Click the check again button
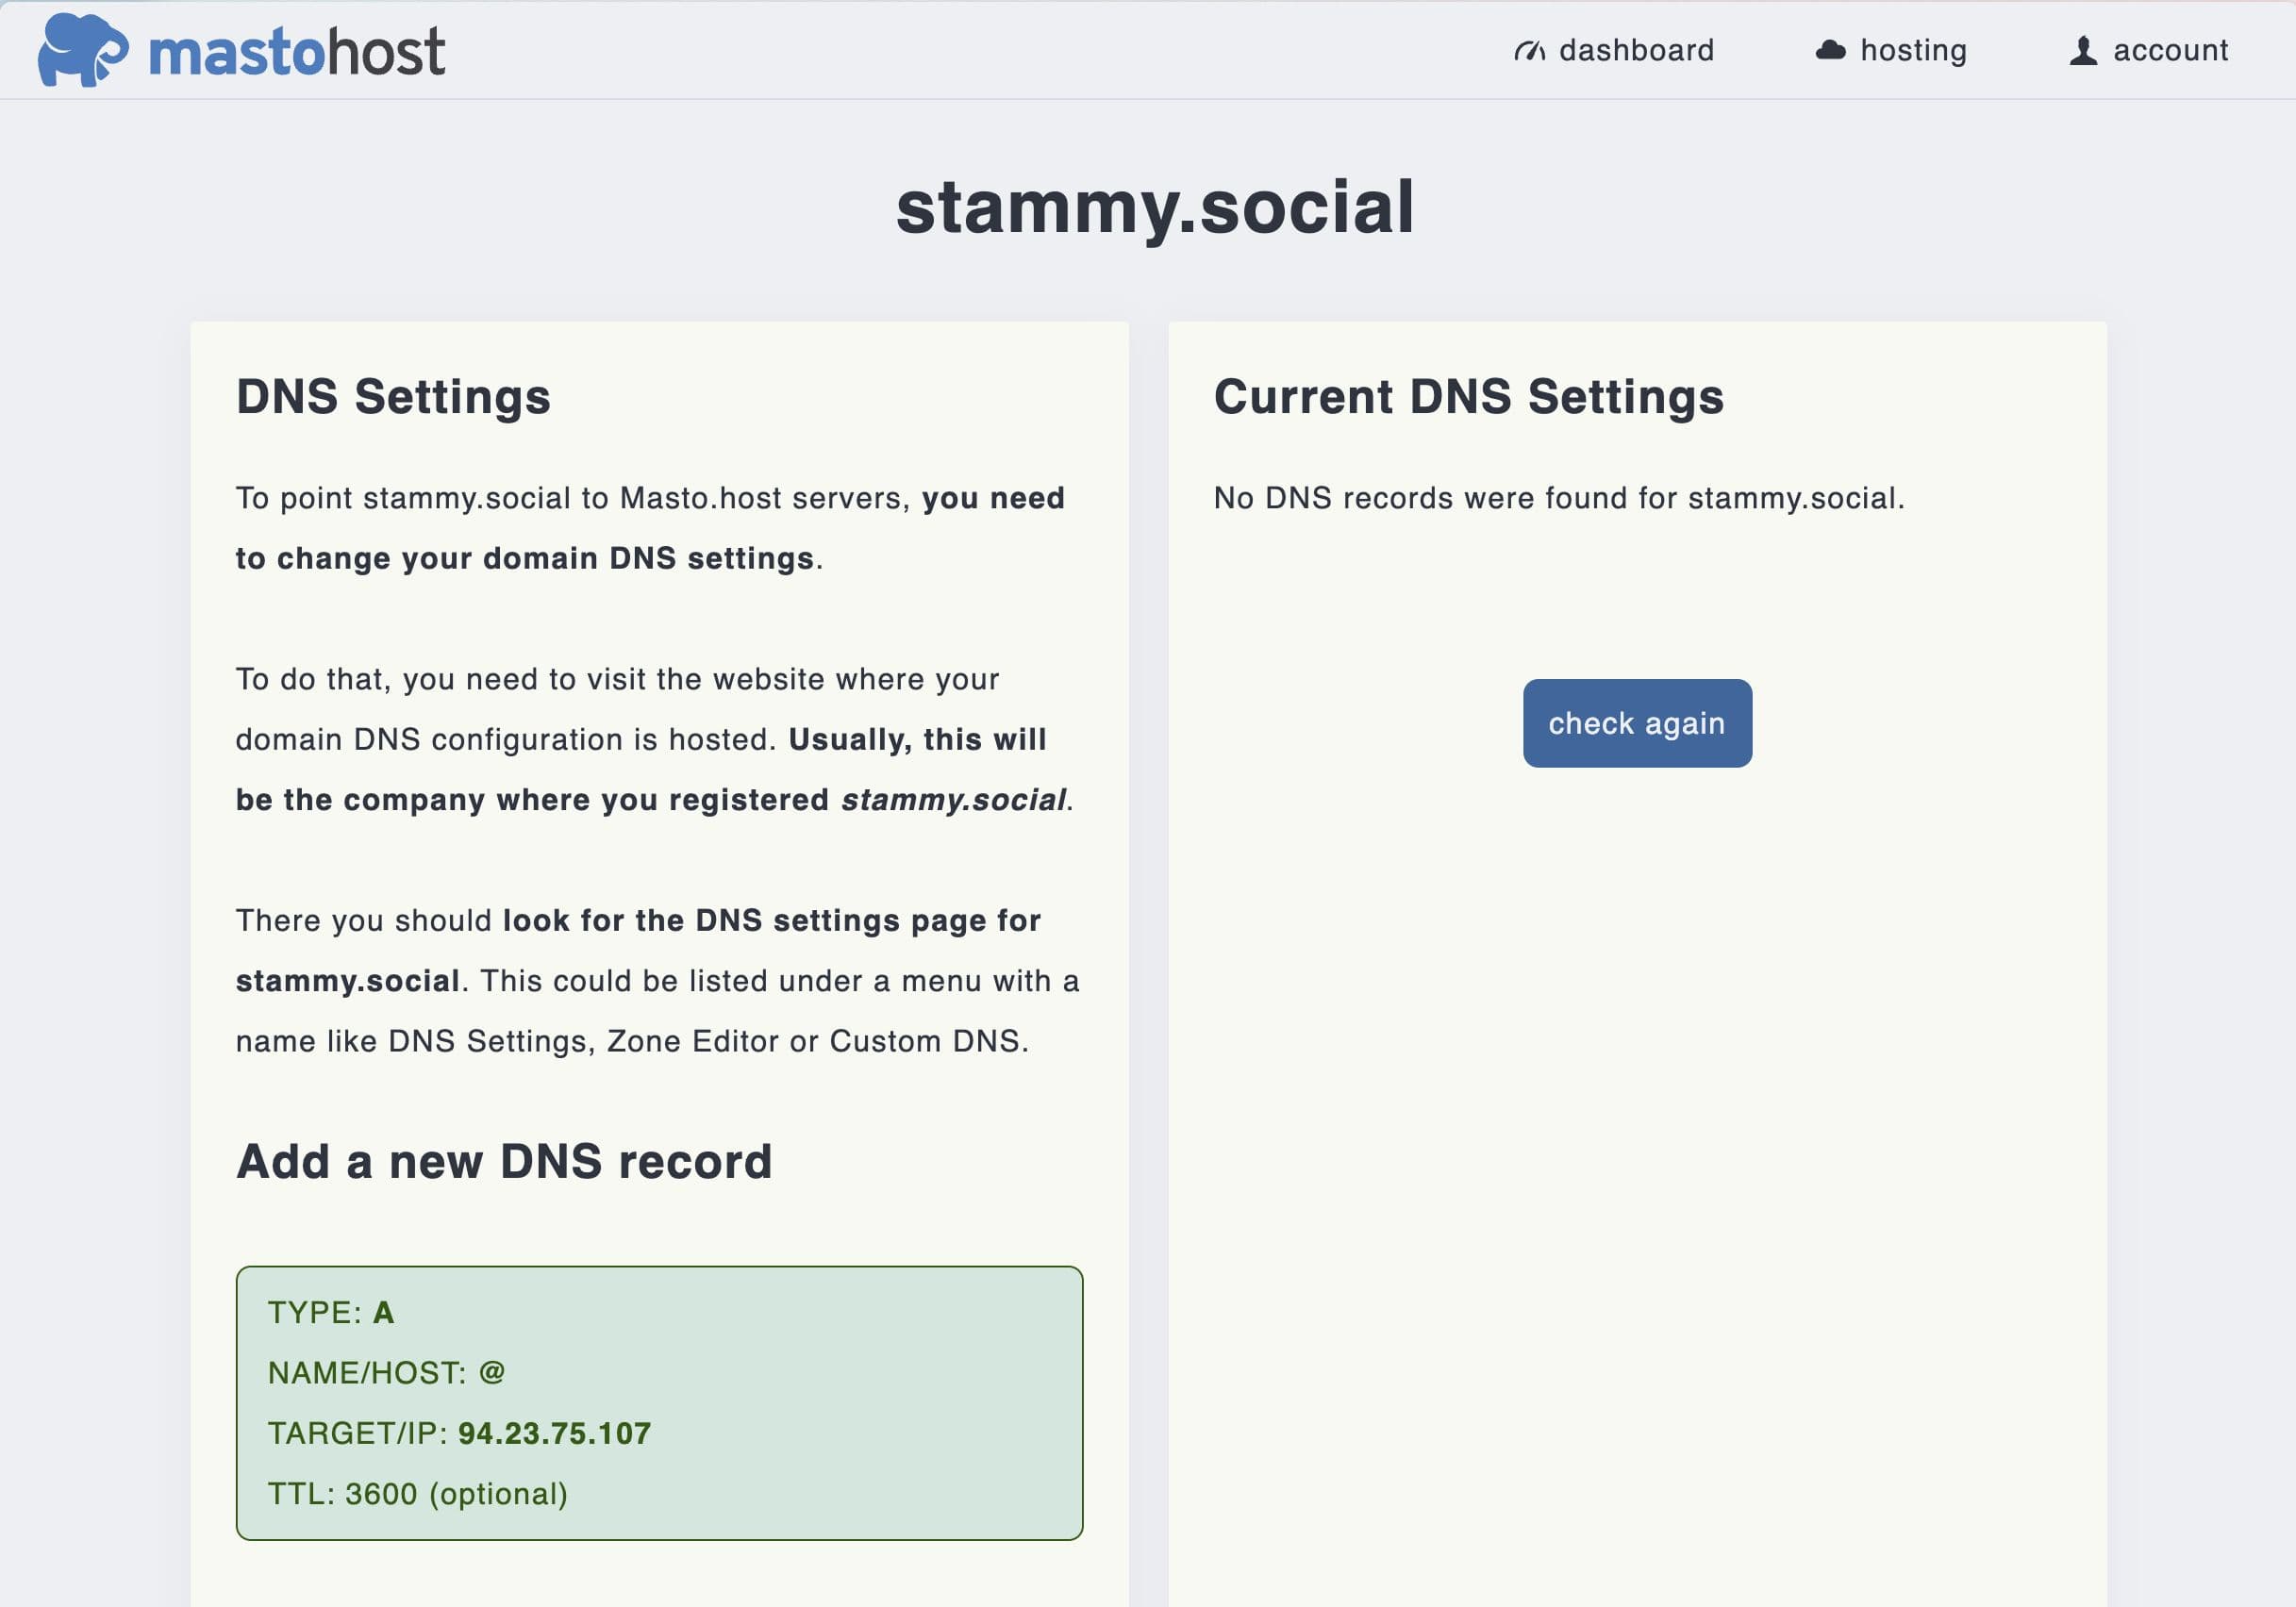The height and width of the screenshot is (1607, 2296). [1637, 723]
